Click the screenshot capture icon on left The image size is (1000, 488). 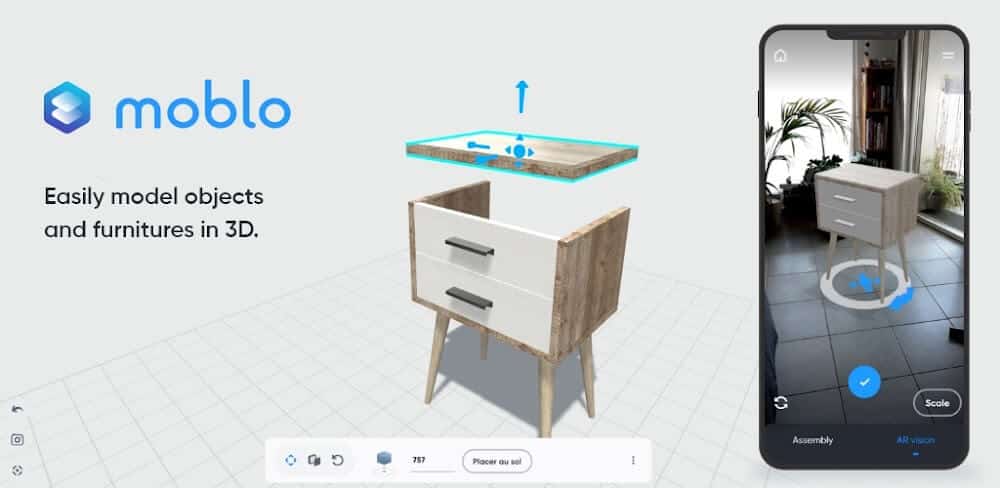(x=17, y=439)
